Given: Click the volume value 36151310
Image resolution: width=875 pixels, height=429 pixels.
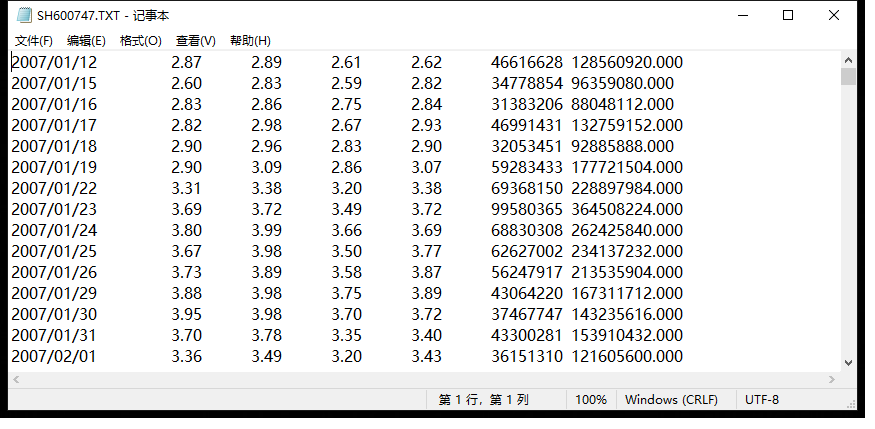Looking at the screenshot, I should 527,356.
